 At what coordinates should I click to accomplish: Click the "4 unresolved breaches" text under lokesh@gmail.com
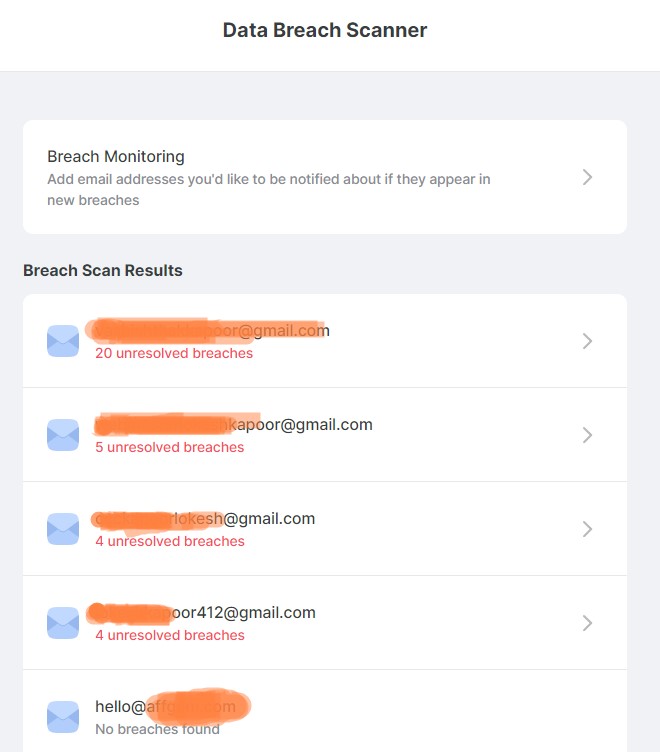click(x=170, y=541)
